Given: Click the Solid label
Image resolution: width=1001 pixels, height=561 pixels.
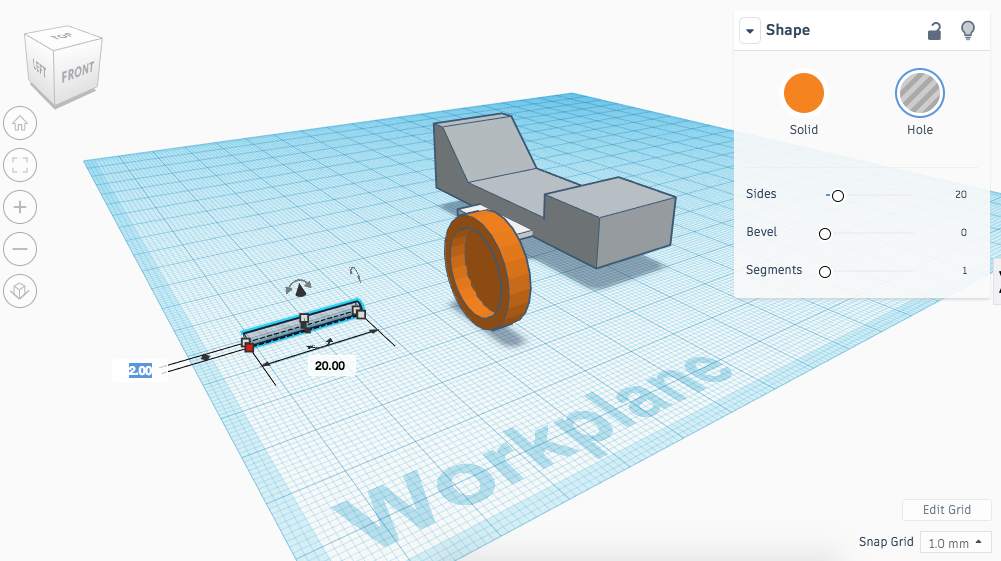Looking at the screenshot, I should point(803,130).
